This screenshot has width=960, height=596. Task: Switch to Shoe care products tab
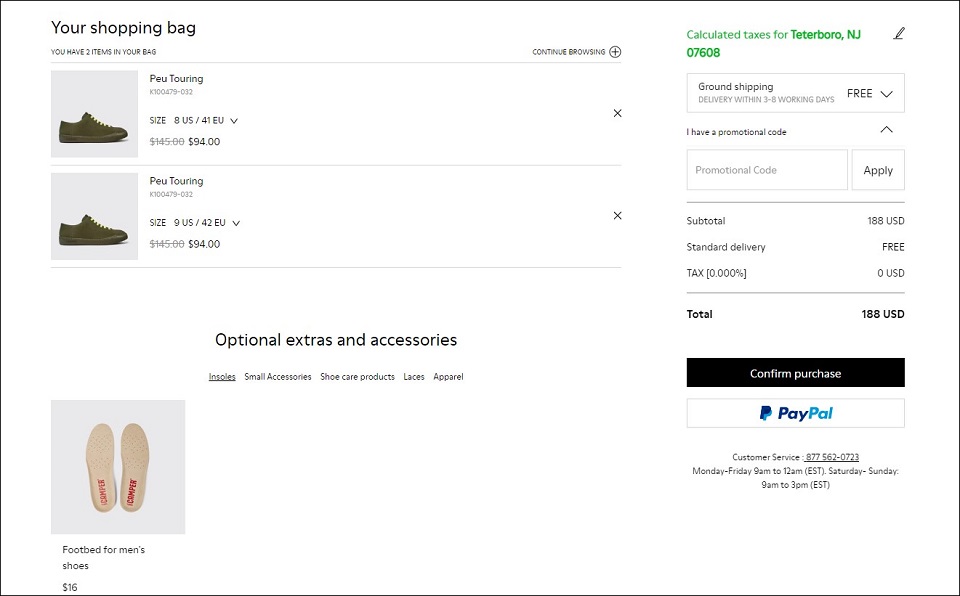pos(358,377)
